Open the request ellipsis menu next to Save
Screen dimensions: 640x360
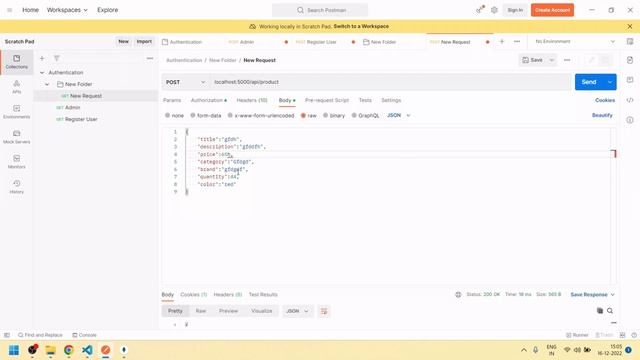point(567,60)
